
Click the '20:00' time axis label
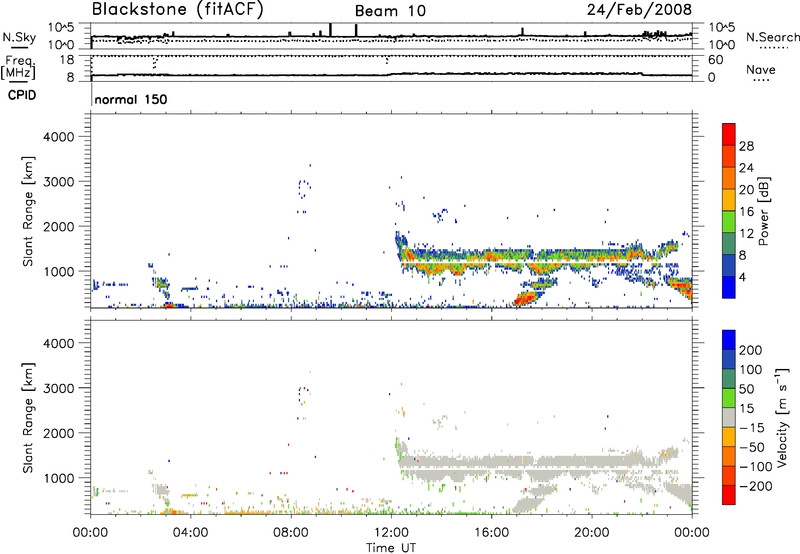click(591, 533)
